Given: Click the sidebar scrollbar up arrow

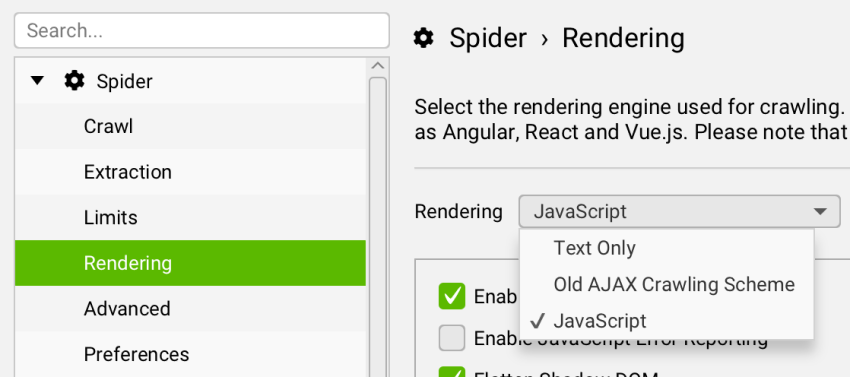Looking at the screenshot, I should coord(378,66).
